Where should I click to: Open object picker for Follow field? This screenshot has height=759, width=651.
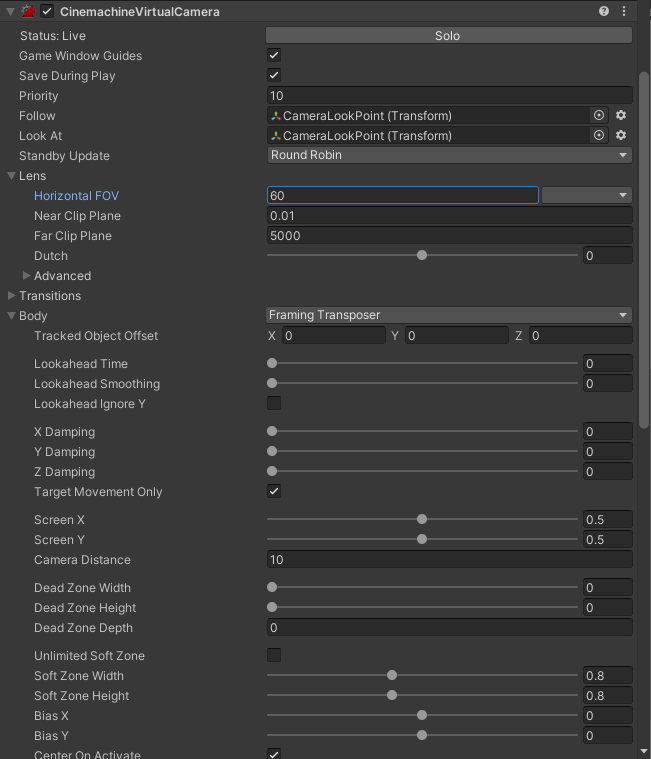[599, 115]
